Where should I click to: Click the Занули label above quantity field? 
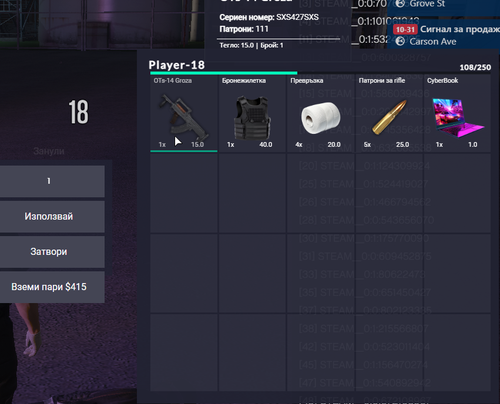pos(49,151)
